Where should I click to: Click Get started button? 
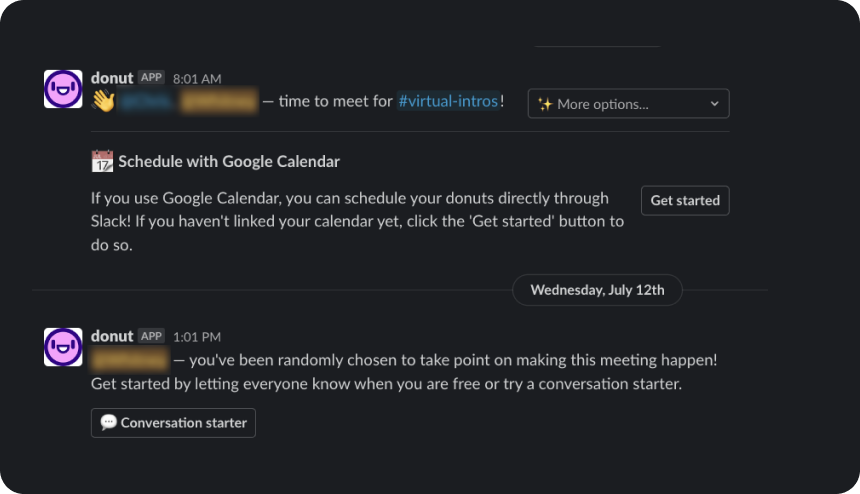tap(685, 201)
